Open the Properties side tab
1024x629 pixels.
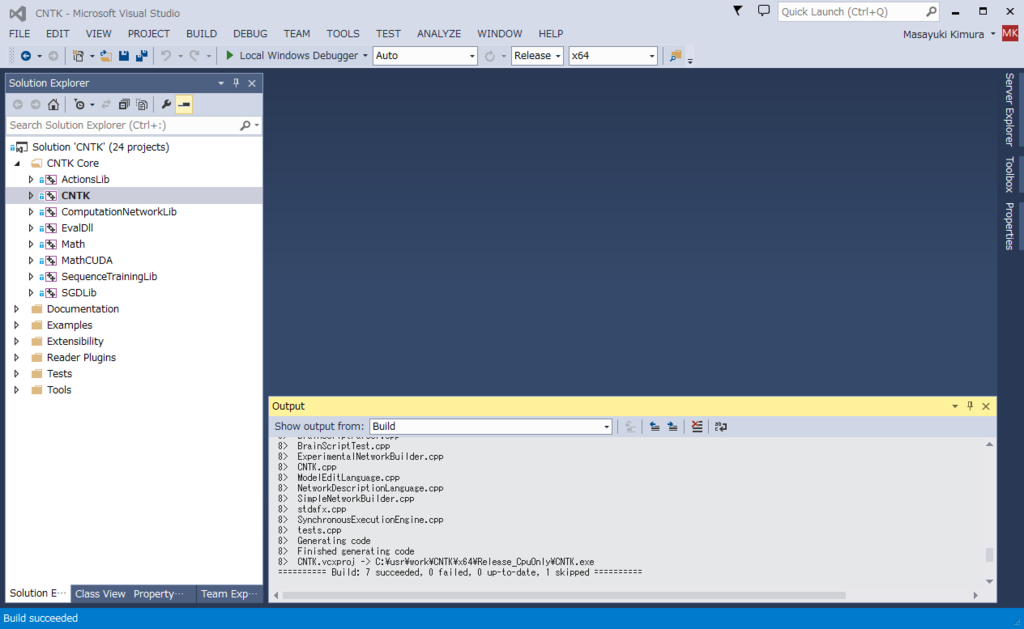1010,226
